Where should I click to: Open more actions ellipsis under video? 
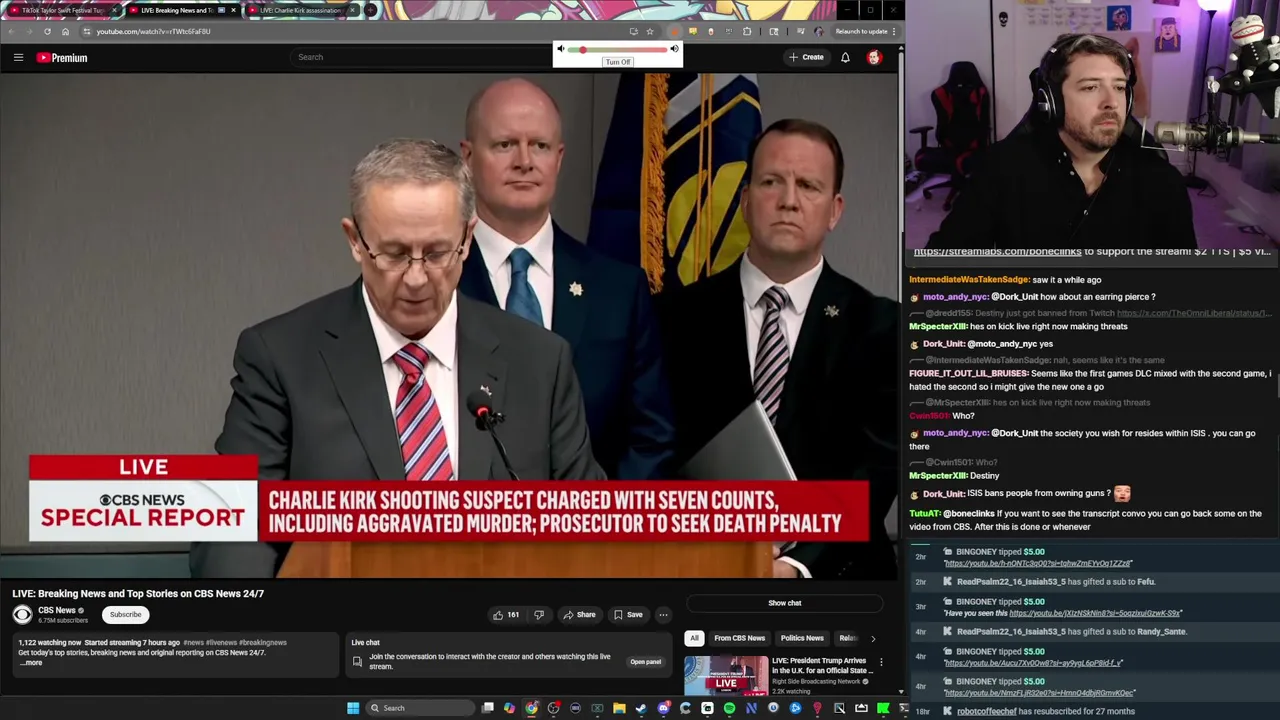(663, 615)
